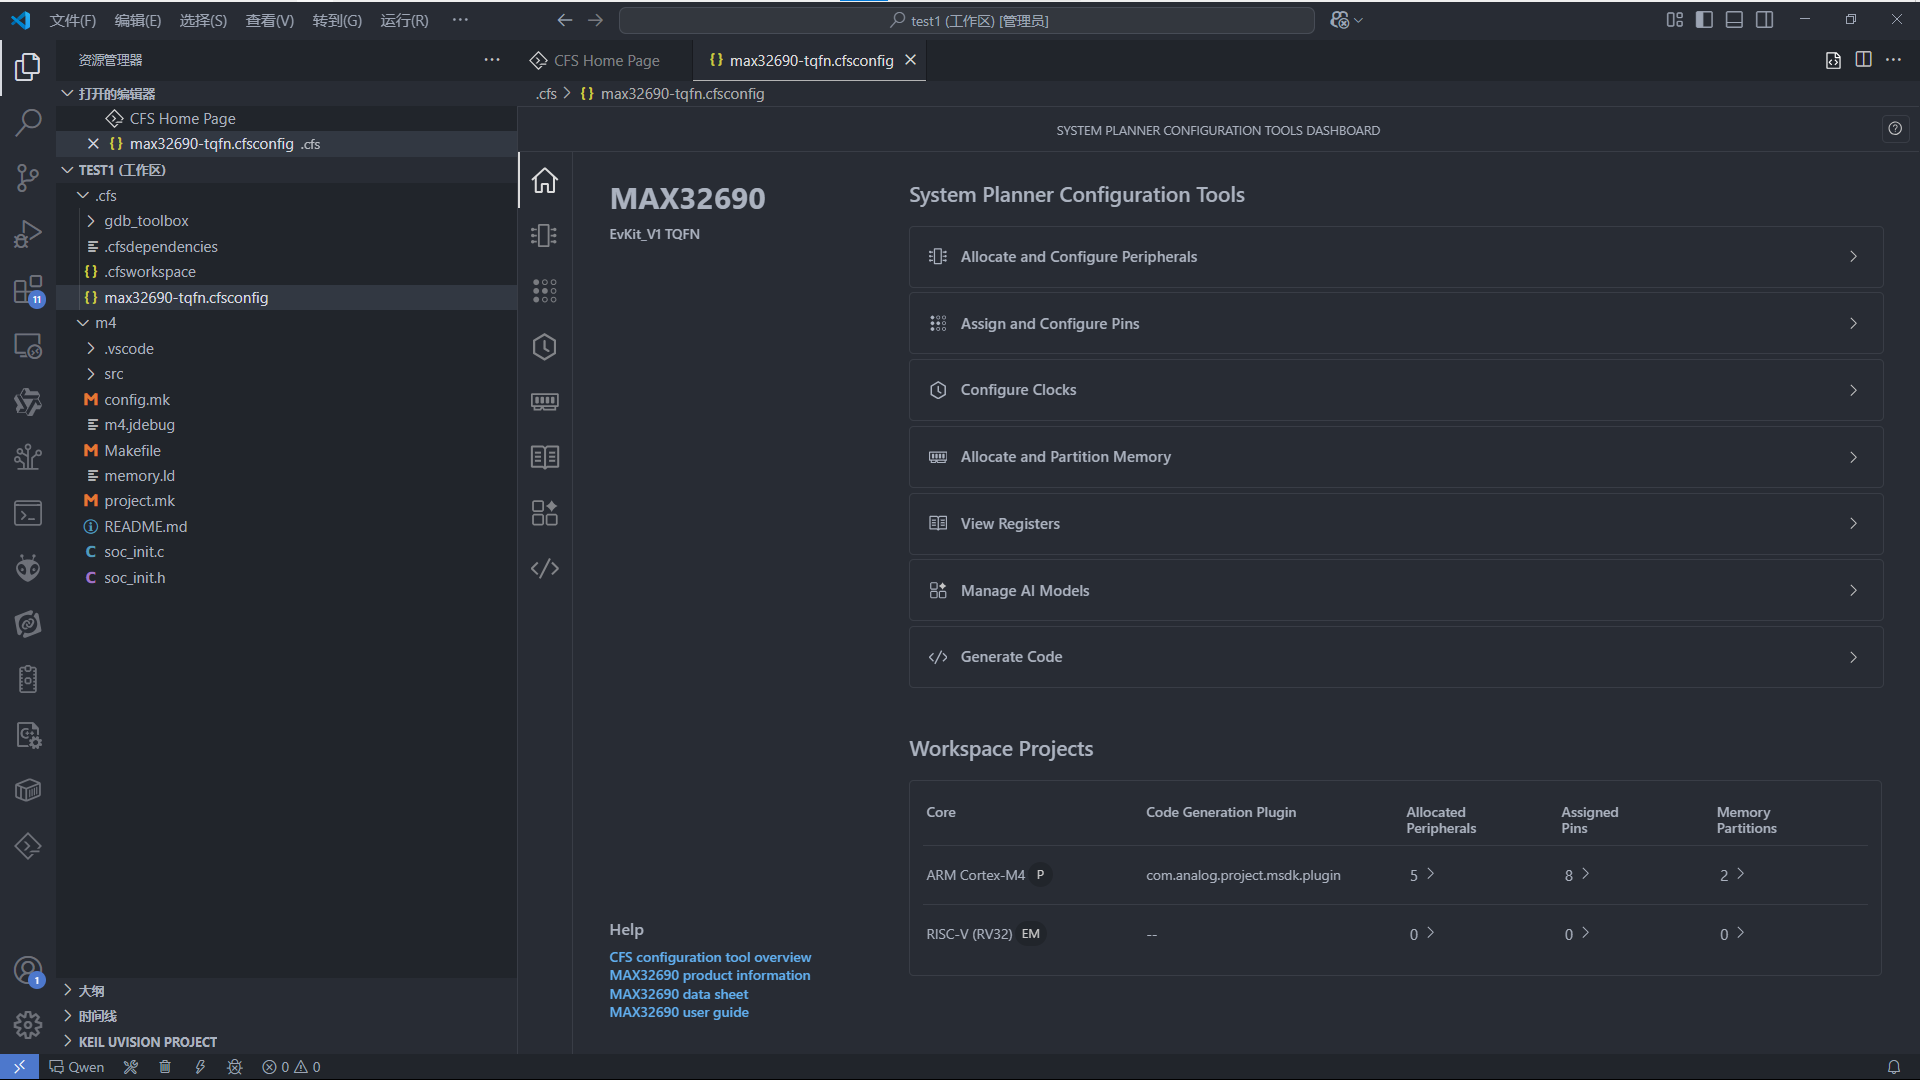Toggle the secondary side bar layout button
Viewport: 1920px width, 1080px height.
[1765, 20]
